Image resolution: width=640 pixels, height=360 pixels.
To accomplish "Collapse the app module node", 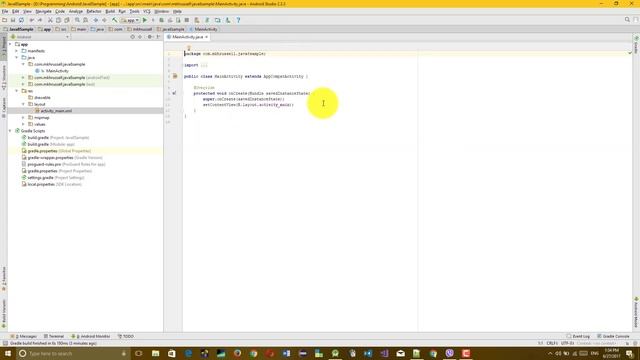I will [x=10, y=44].
